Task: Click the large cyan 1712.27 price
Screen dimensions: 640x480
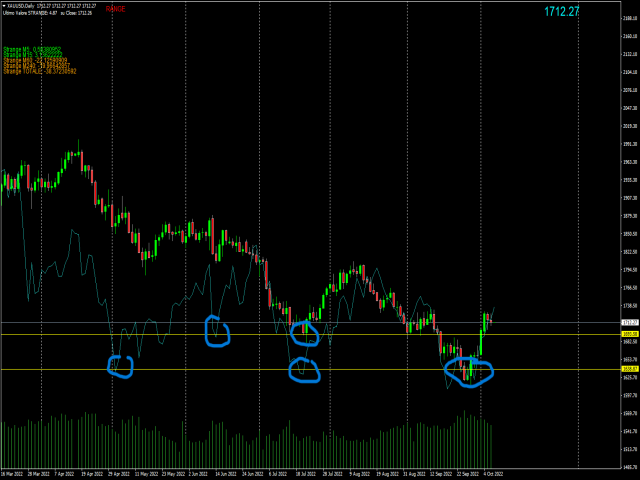Action: click(x=562, y=11)
